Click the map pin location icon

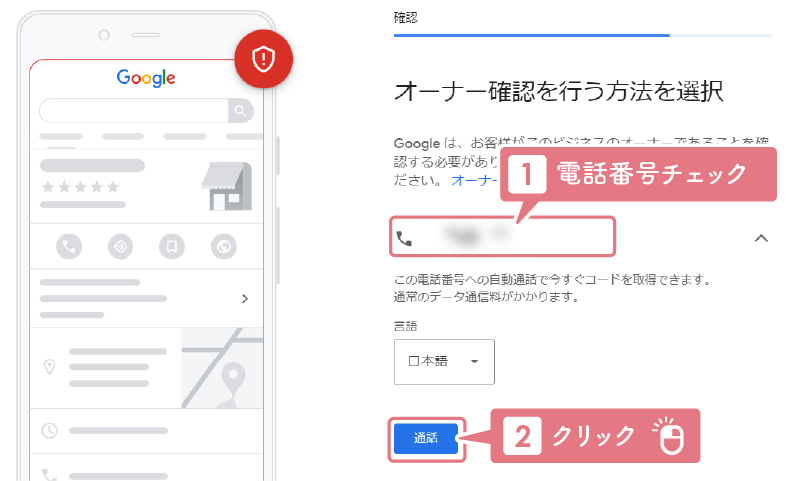[49, 366]
